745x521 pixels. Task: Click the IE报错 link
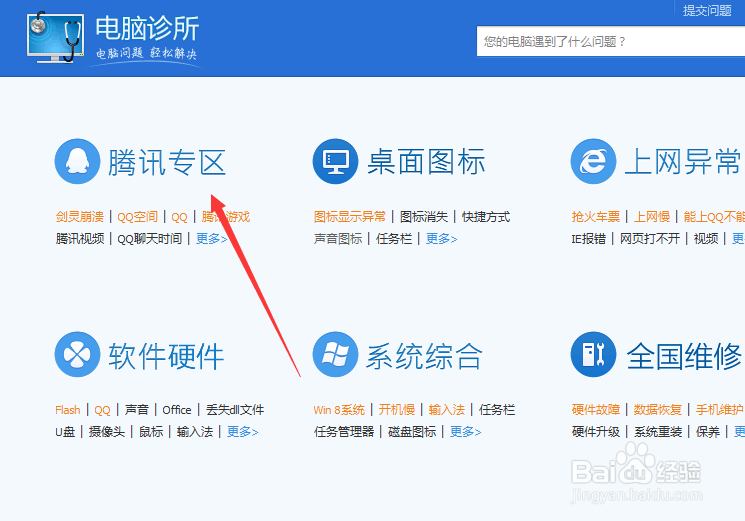pyautogui.click(x=589, y=238)
